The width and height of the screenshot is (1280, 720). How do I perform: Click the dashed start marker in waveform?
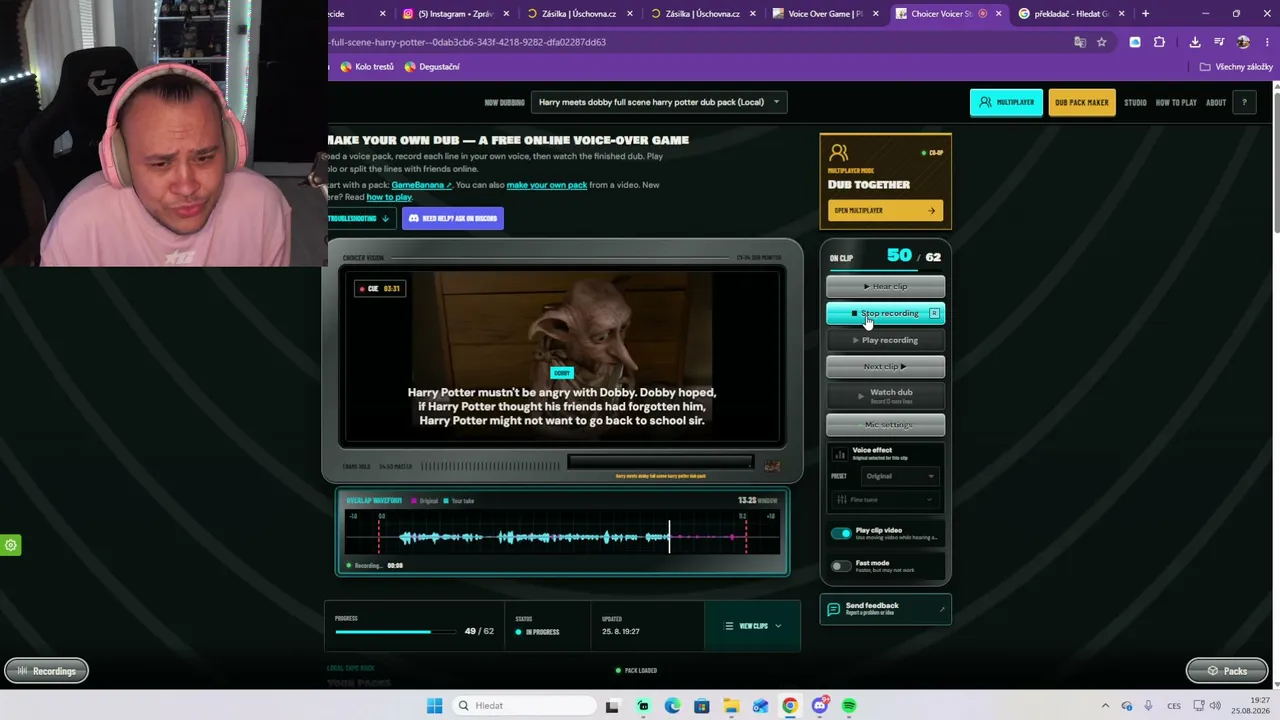[379, 536]
